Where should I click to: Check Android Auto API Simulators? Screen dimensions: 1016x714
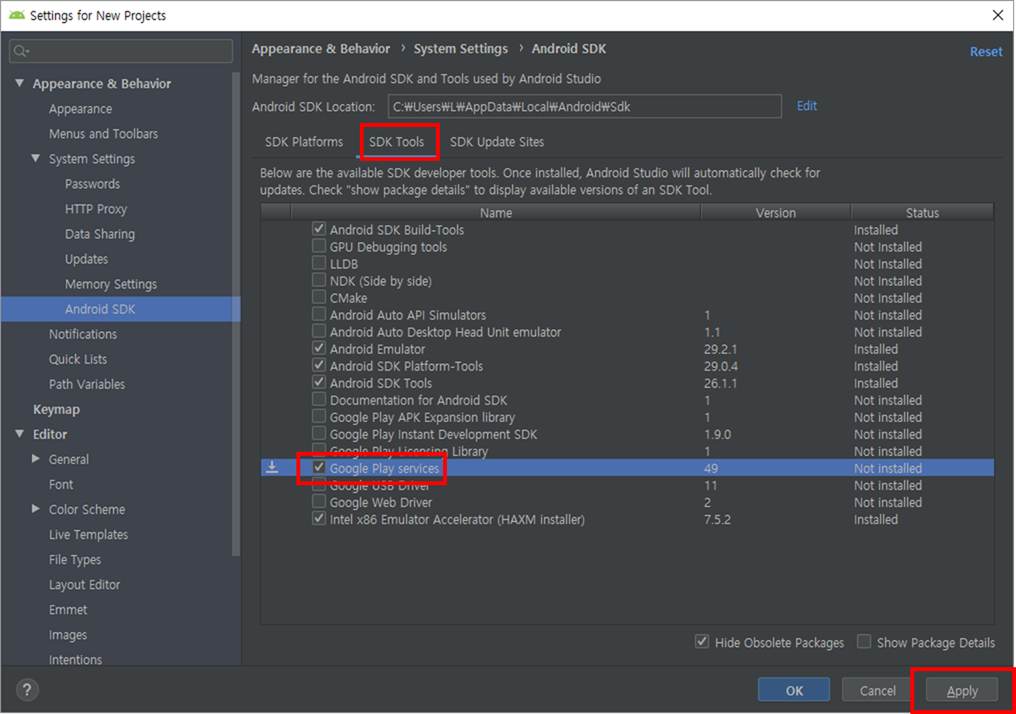pos(319,314)
